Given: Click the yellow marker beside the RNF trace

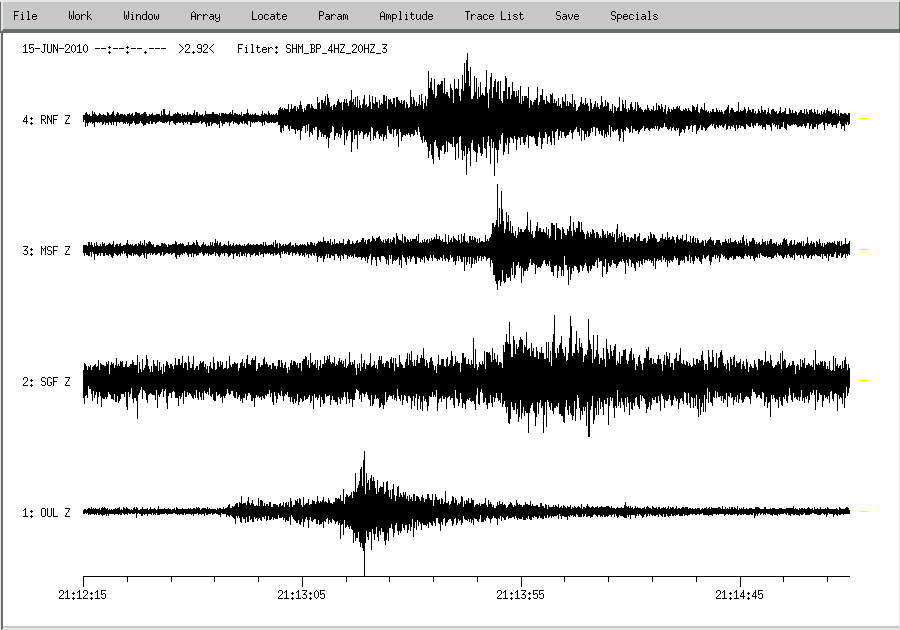Looking at the screenshot, I should (x=864, y=119).
